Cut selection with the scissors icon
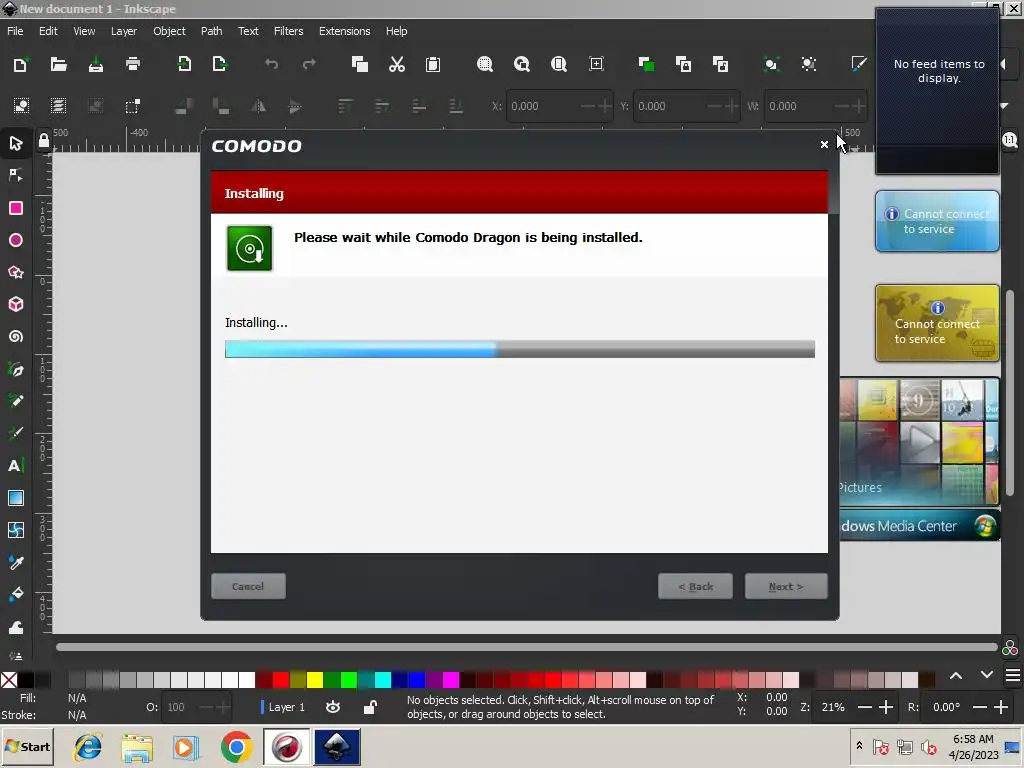The image size is (1024, 768). [396, 64]
